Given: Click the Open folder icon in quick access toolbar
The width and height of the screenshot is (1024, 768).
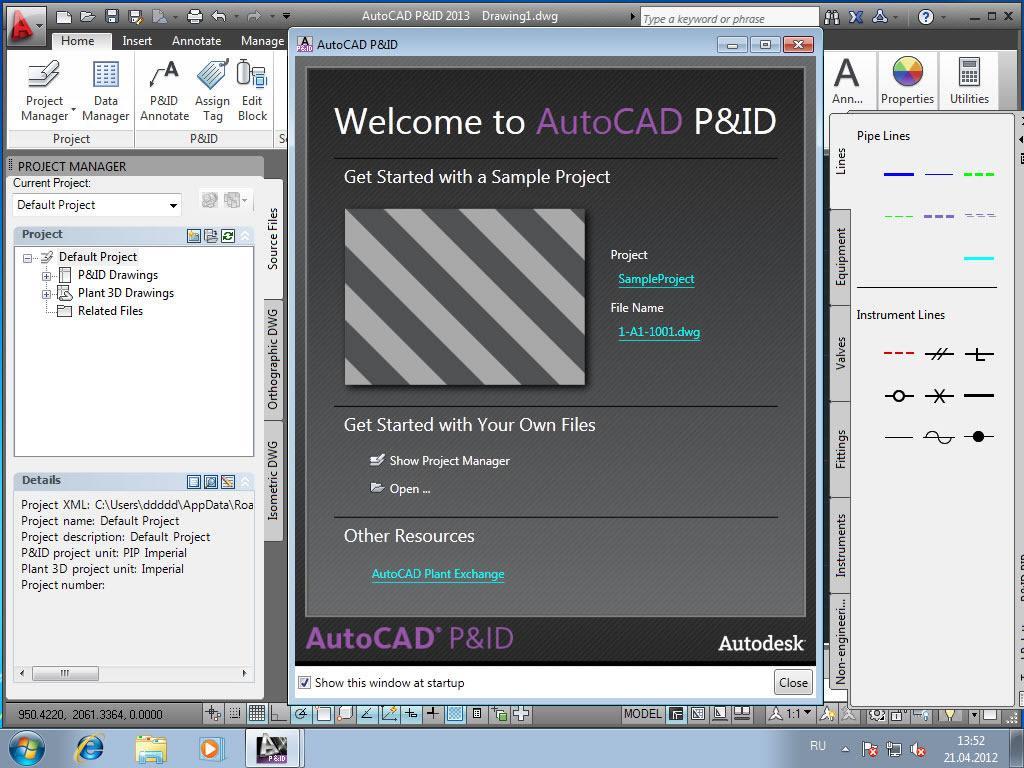Looking at the screenshot, I should pyautogui.click(x=88, y=16).
